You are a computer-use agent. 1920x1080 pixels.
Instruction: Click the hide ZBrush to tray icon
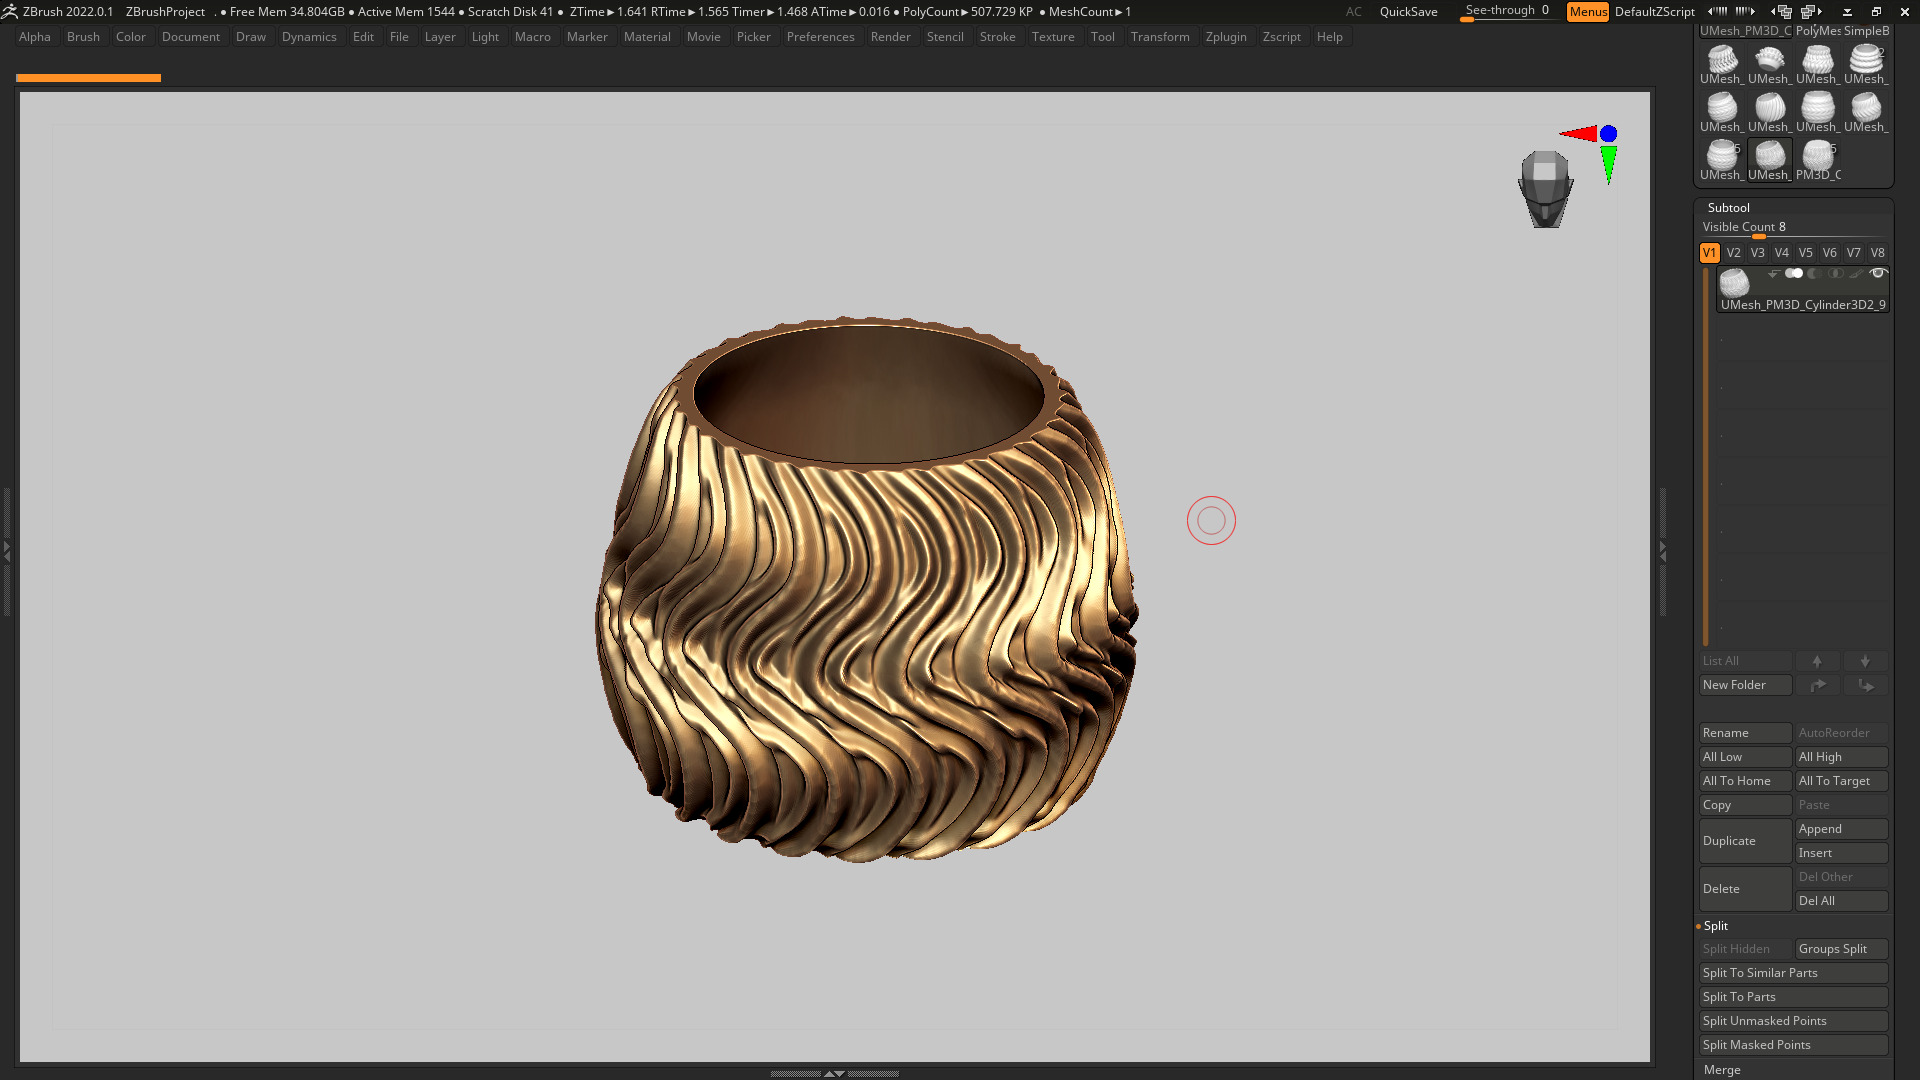pos(1847,12)
